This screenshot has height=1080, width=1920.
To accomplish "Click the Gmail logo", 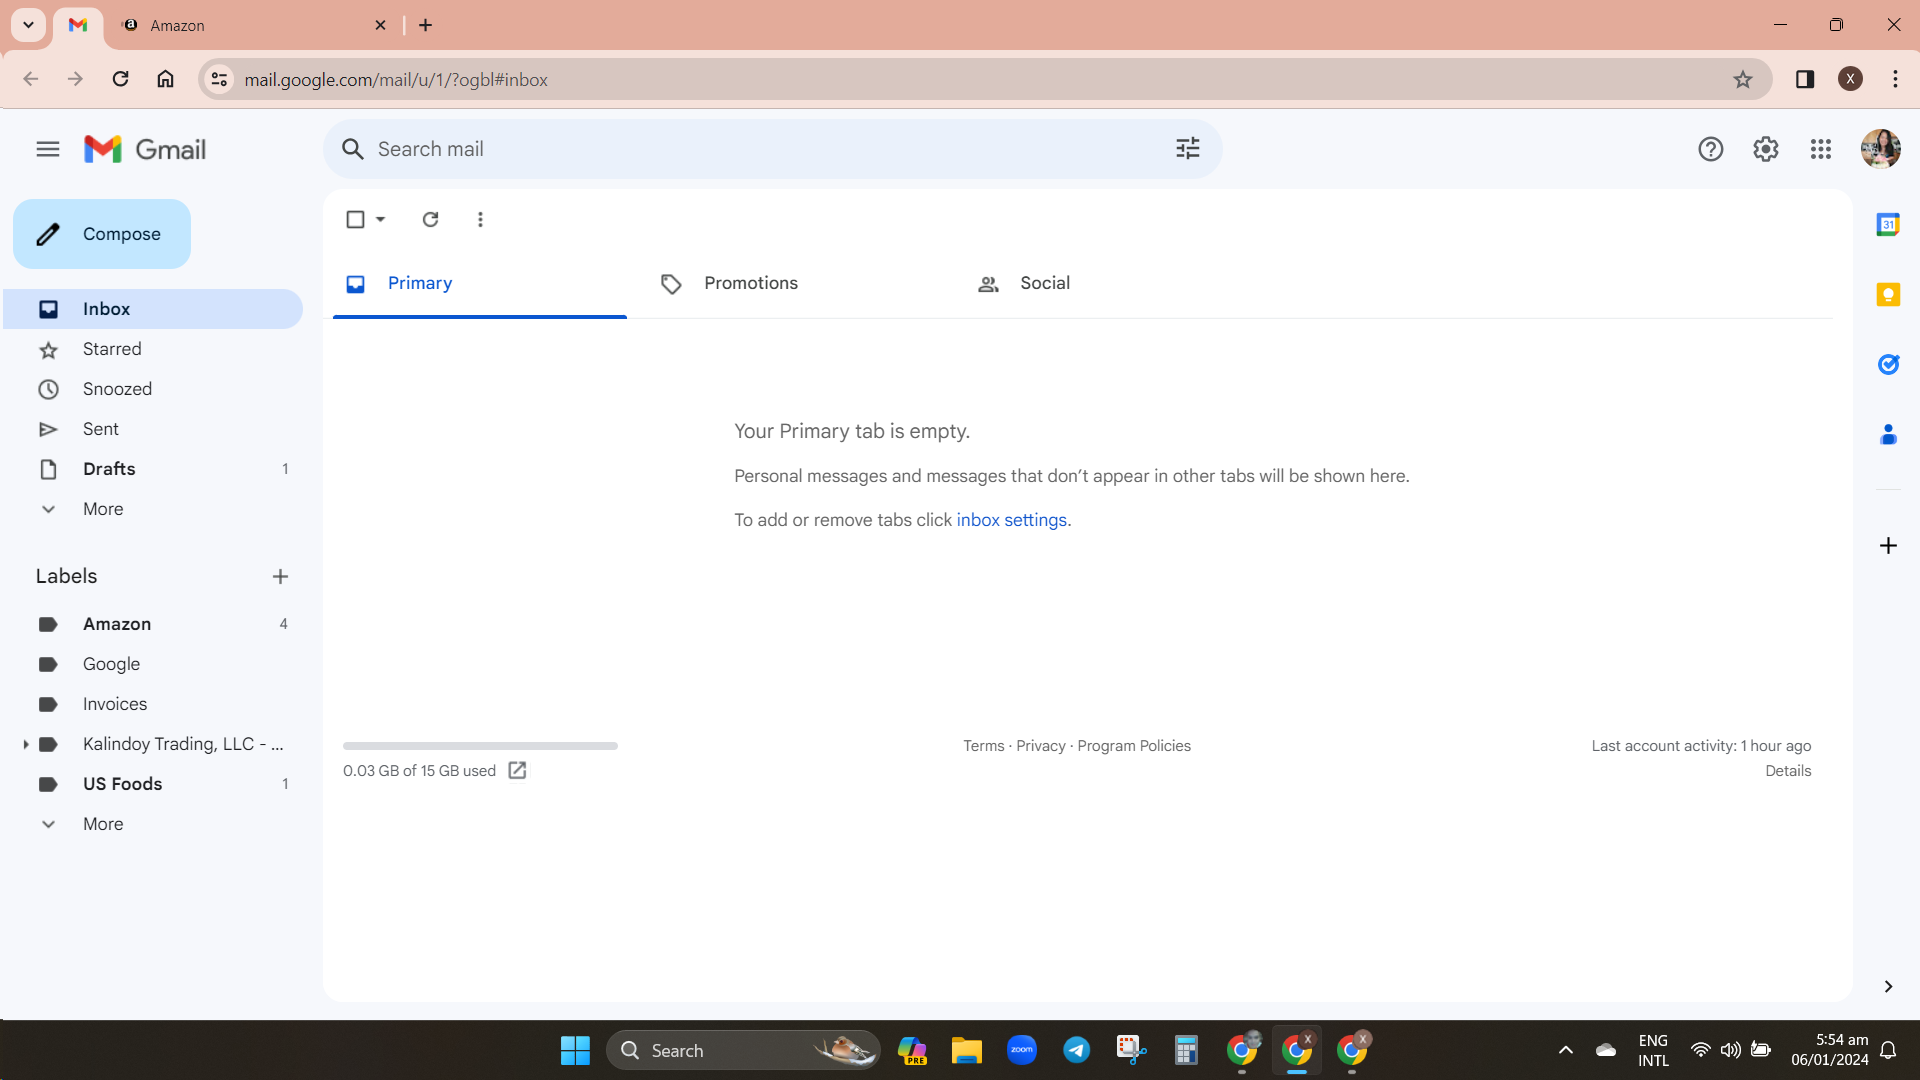I will coord(145,149).
